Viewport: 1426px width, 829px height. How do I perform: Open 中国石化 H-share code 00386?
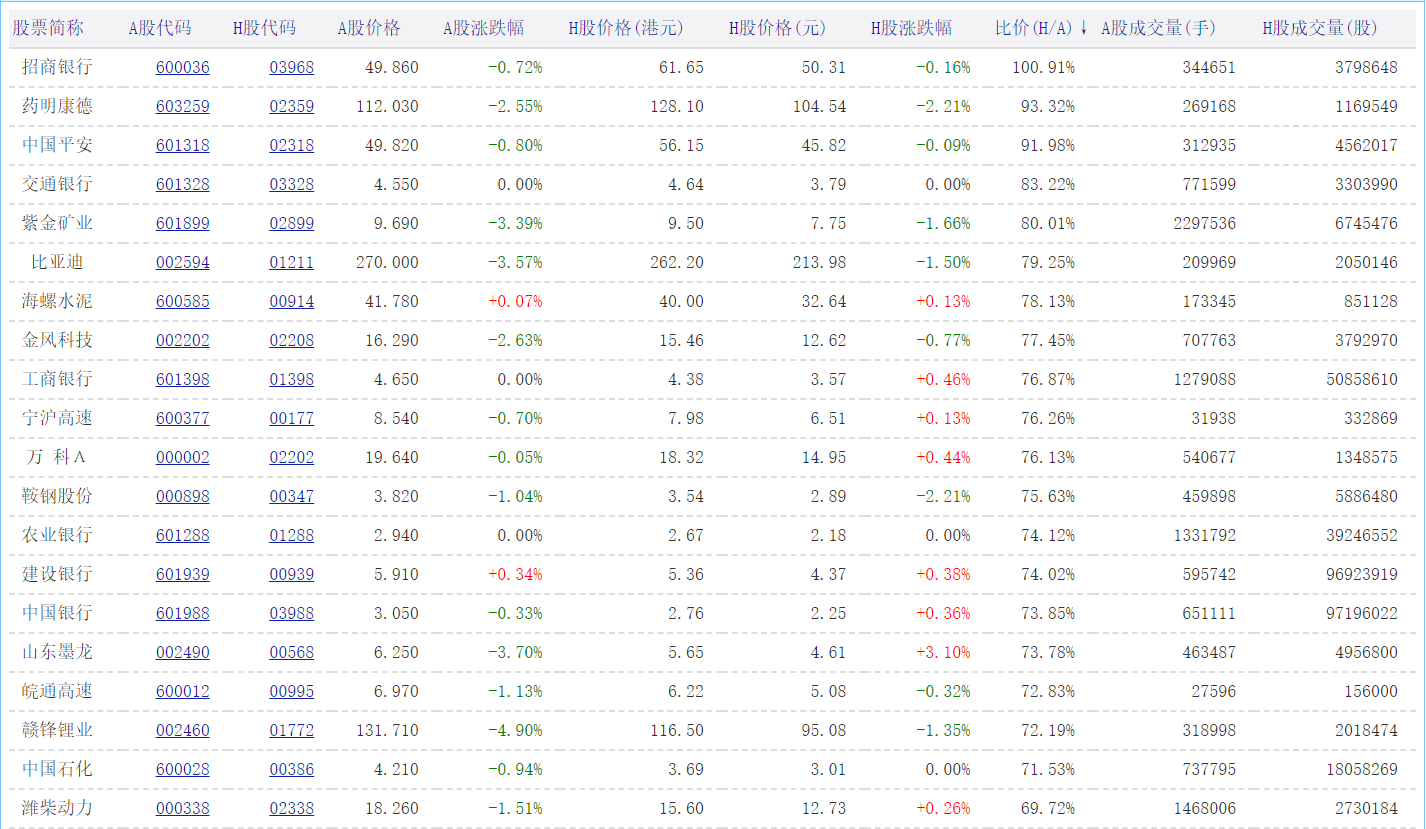point(292,769)
